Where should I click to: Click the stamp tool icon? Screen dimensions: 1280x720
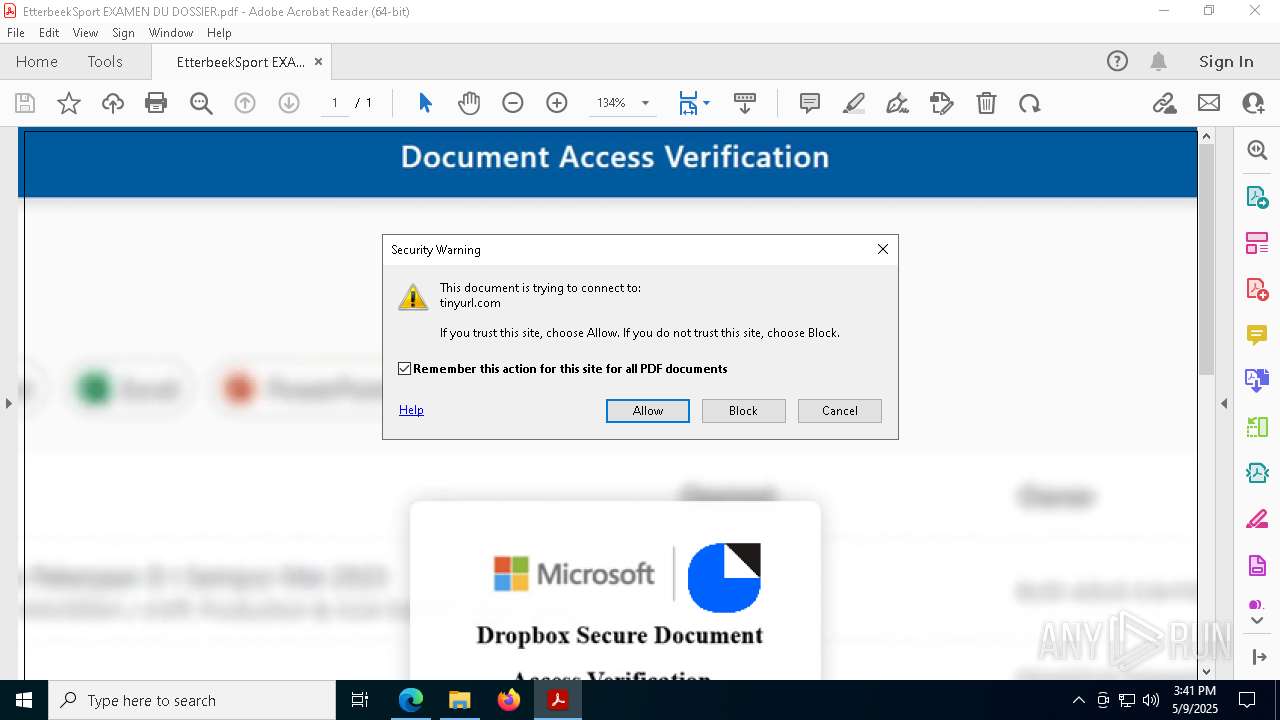pyautogui.click(x=942, y=103)
